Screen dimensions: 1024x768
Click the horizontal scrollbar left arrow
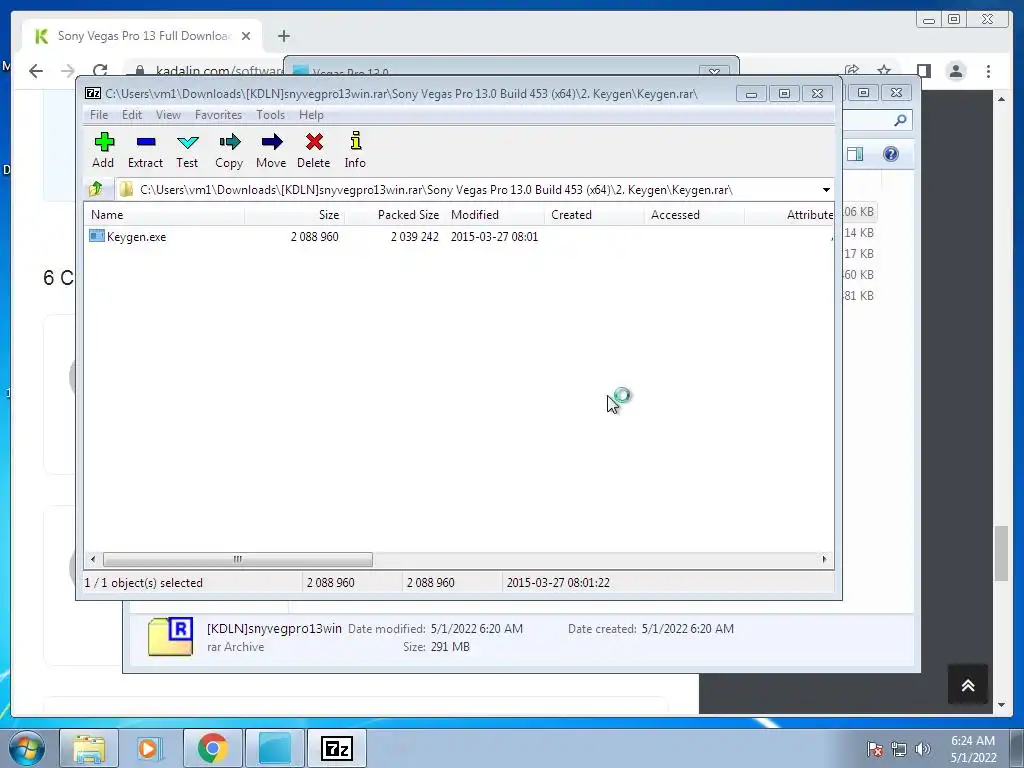(93, 560)
